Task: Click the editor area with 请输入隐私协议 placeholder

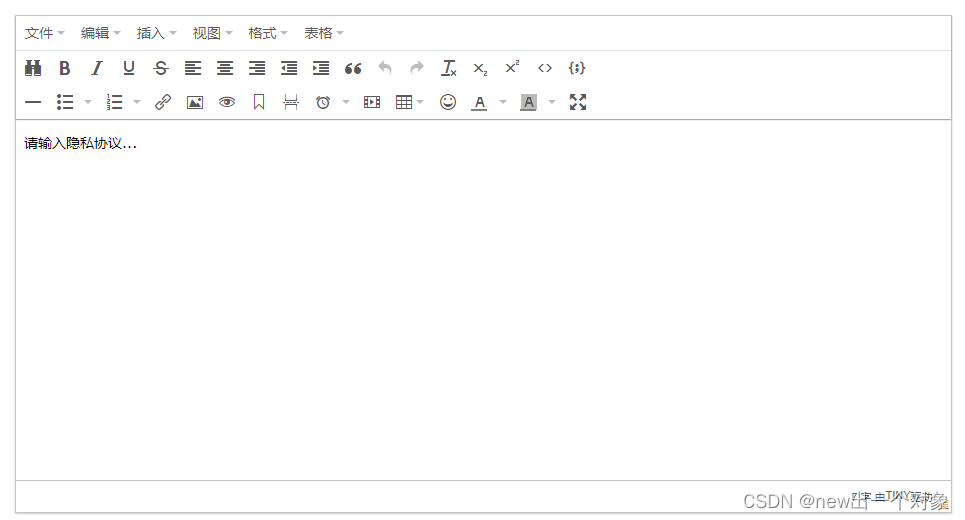Action: tap(483, 300)
